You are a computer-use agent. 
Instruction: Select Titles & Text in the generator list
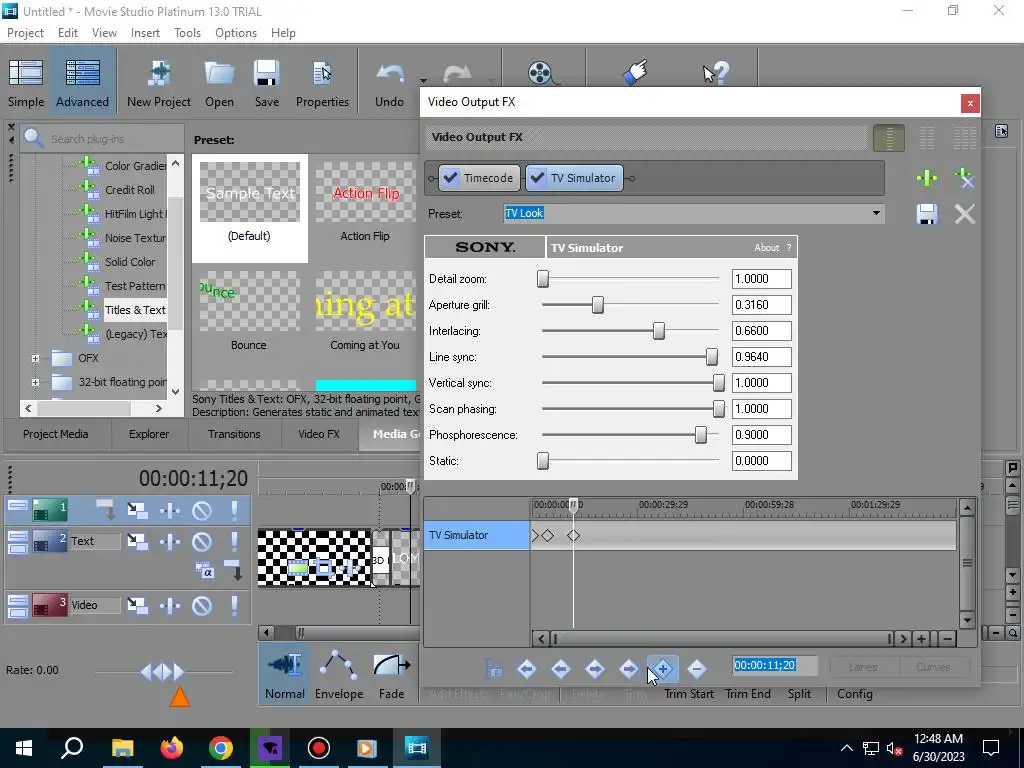coord(135,310)
